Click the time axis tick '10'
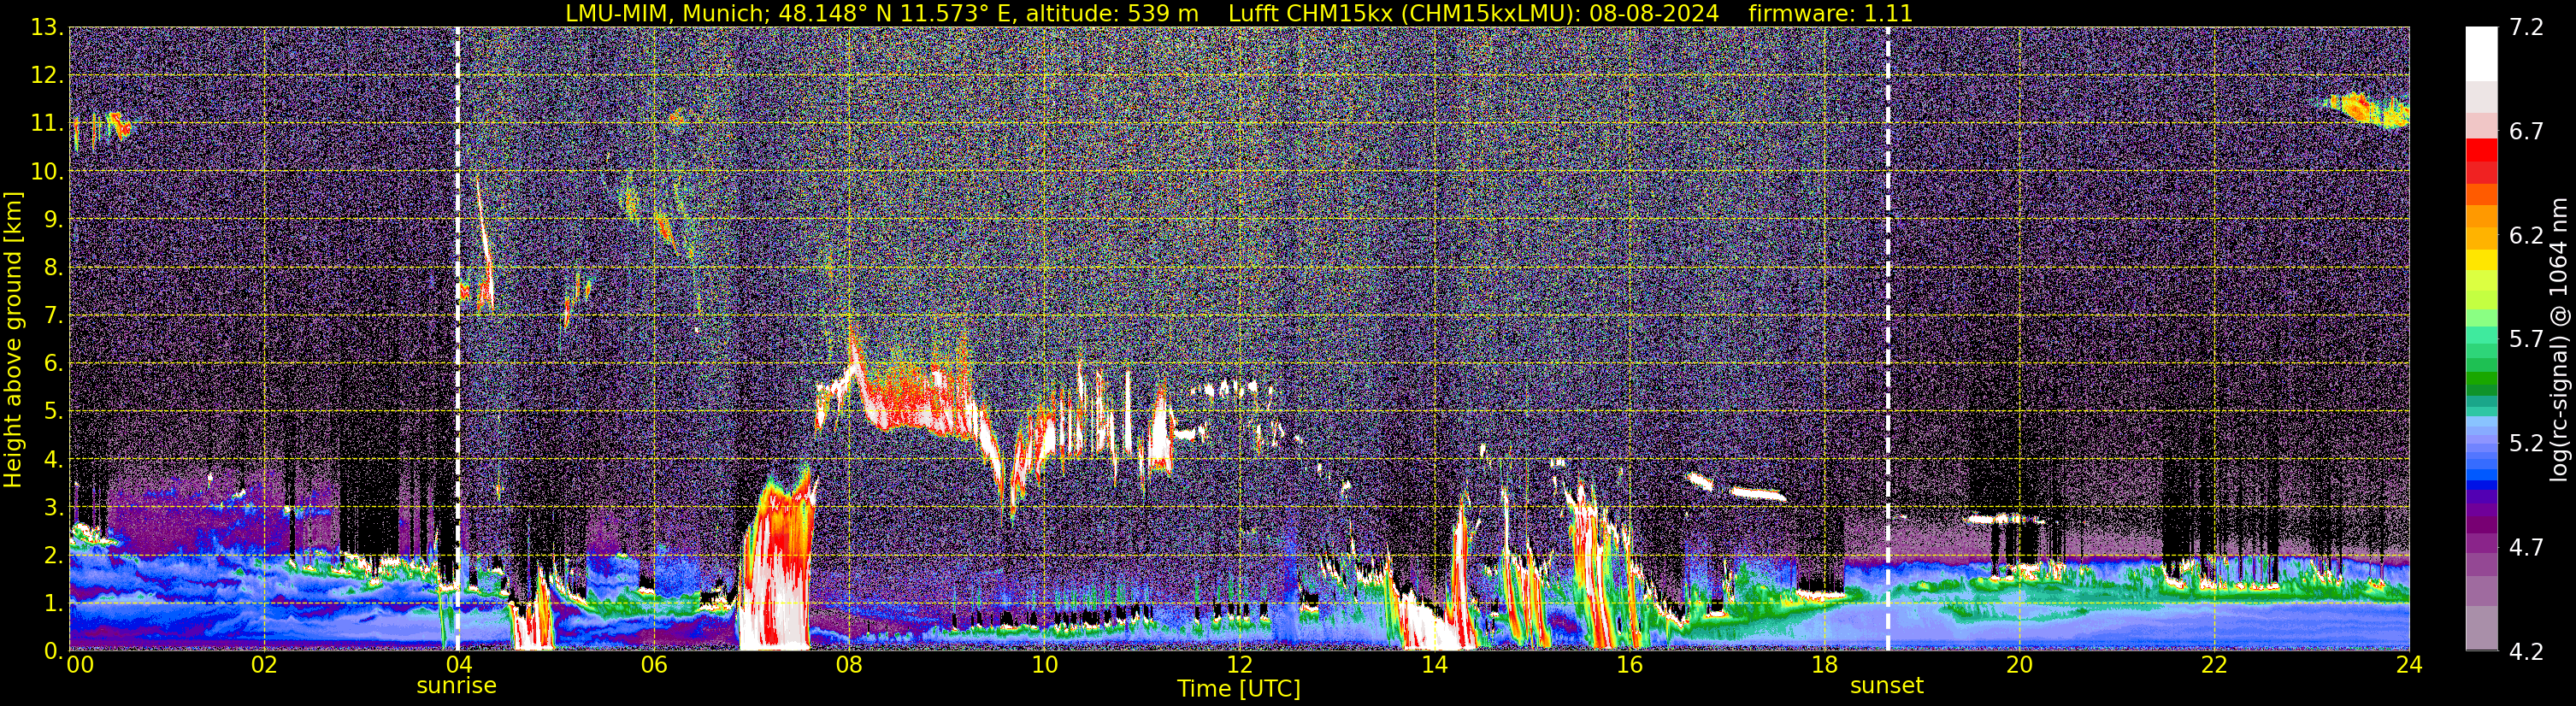The image size is (2576, 706). click(x=1044, y=664)
